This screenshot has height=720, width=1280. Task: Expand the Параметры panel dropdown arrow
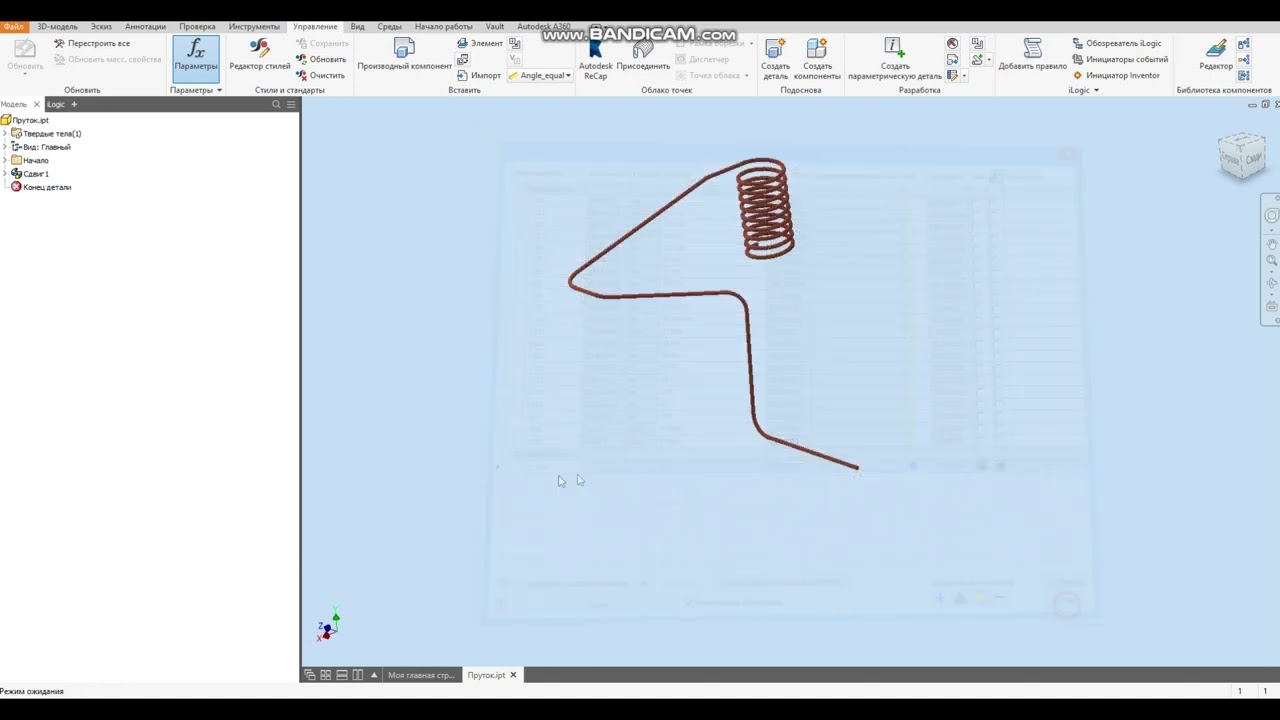219,91
